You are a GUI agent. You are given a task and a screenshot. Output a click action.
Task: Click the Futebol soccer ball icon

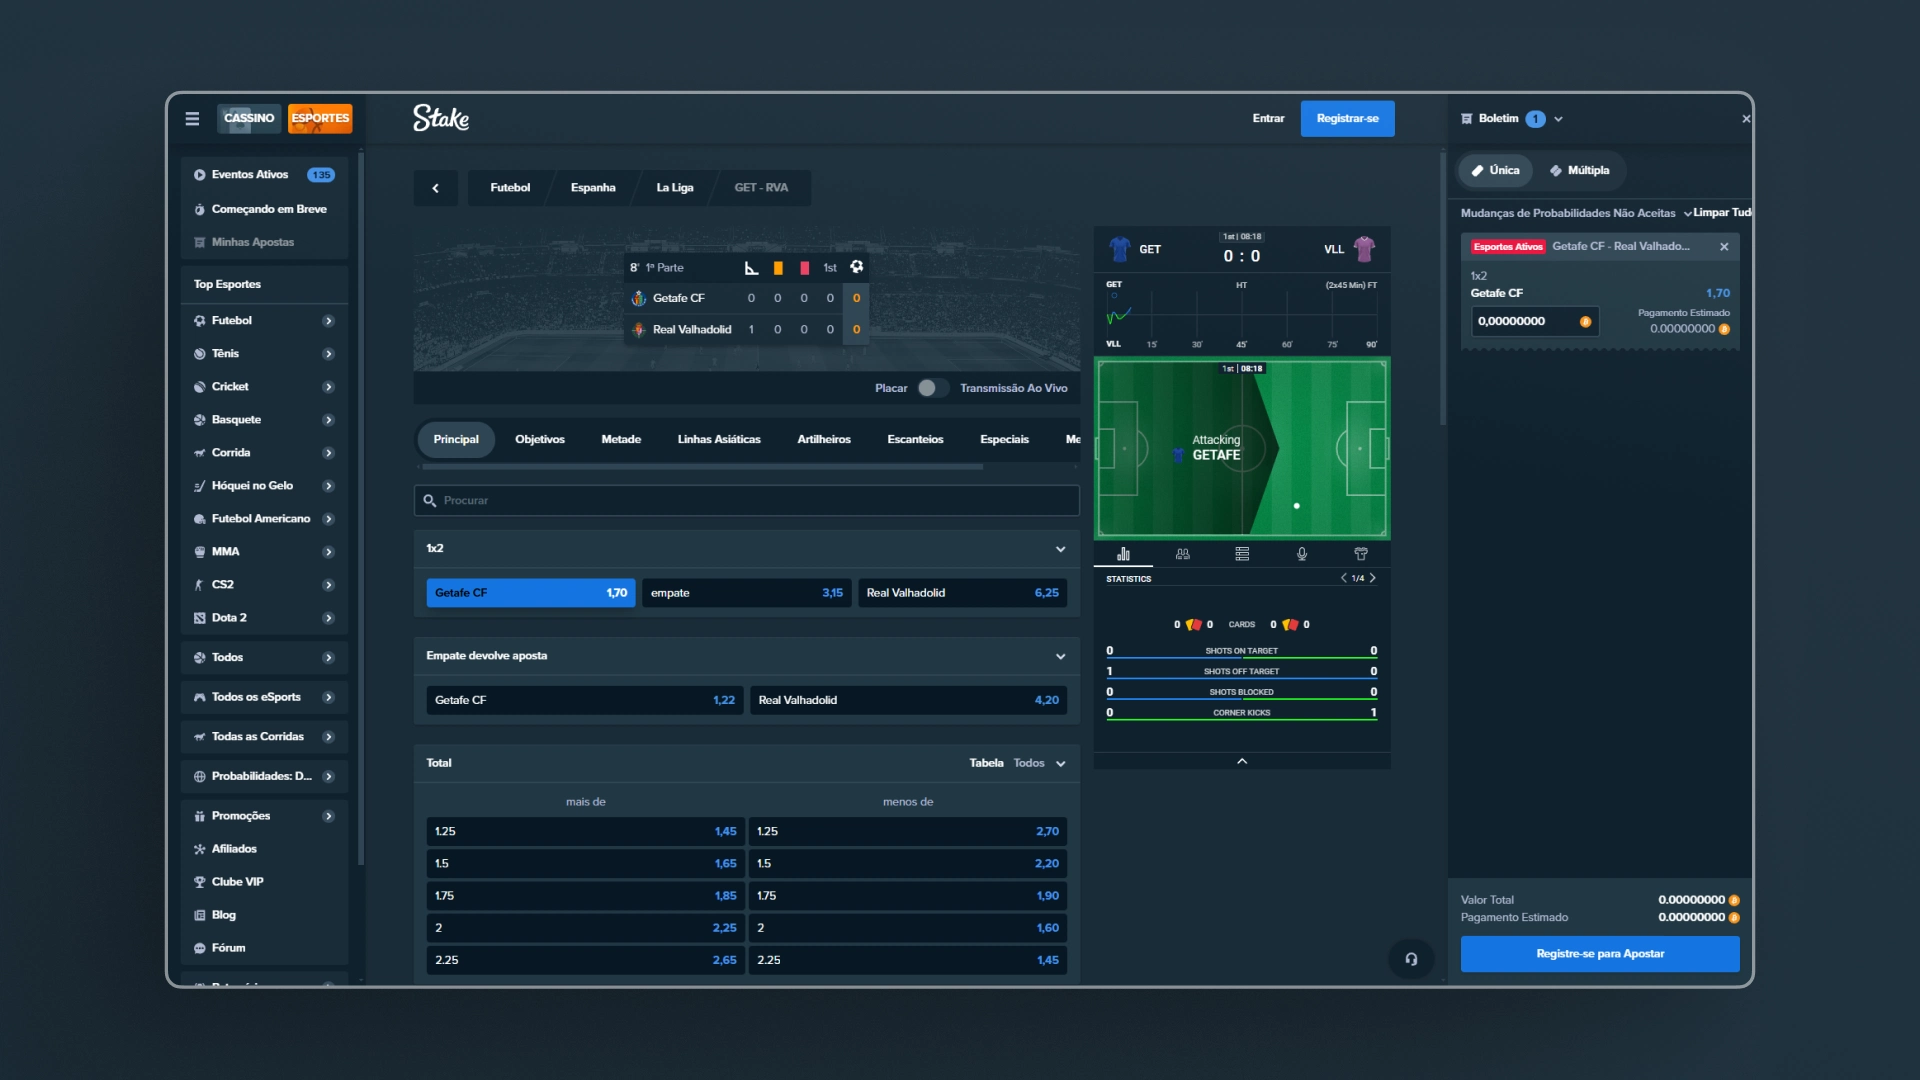pos(199,321)
